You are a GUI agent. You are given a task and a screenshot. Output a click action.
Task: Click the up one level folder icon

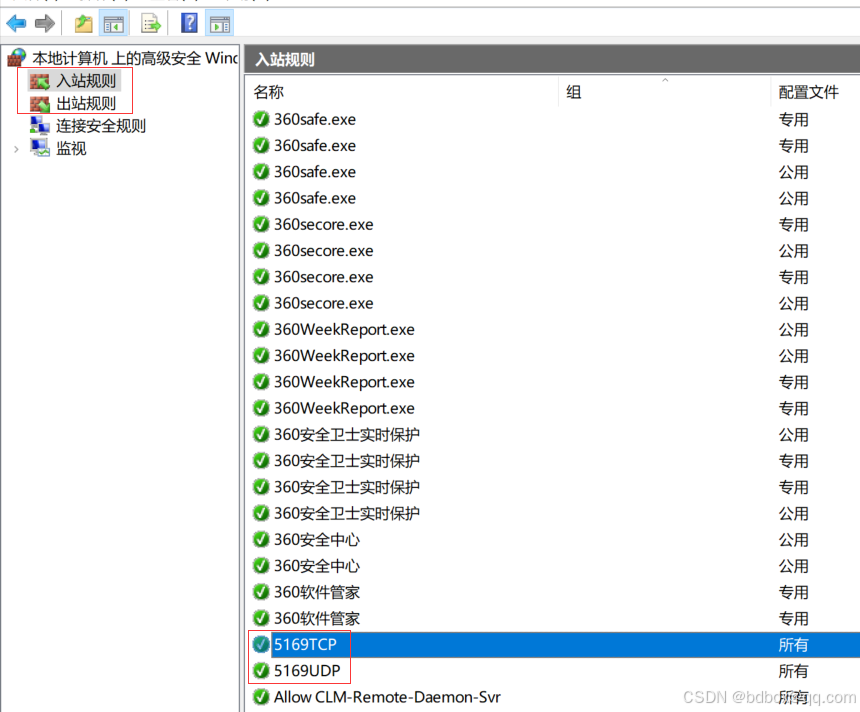83,24
